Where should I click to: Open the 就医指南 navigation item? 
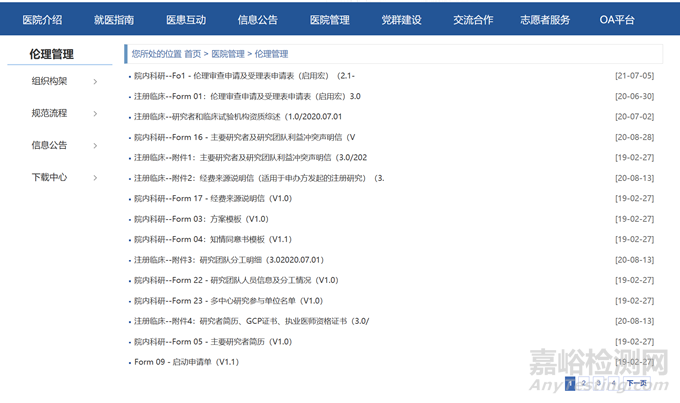point(114,19)
